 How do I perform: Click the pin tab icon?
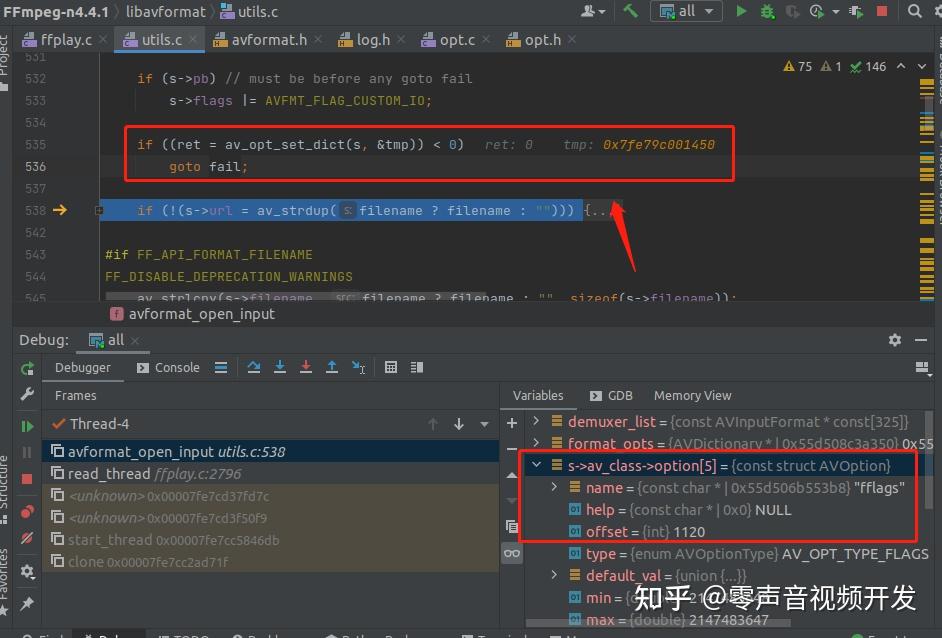coord(27,603)
